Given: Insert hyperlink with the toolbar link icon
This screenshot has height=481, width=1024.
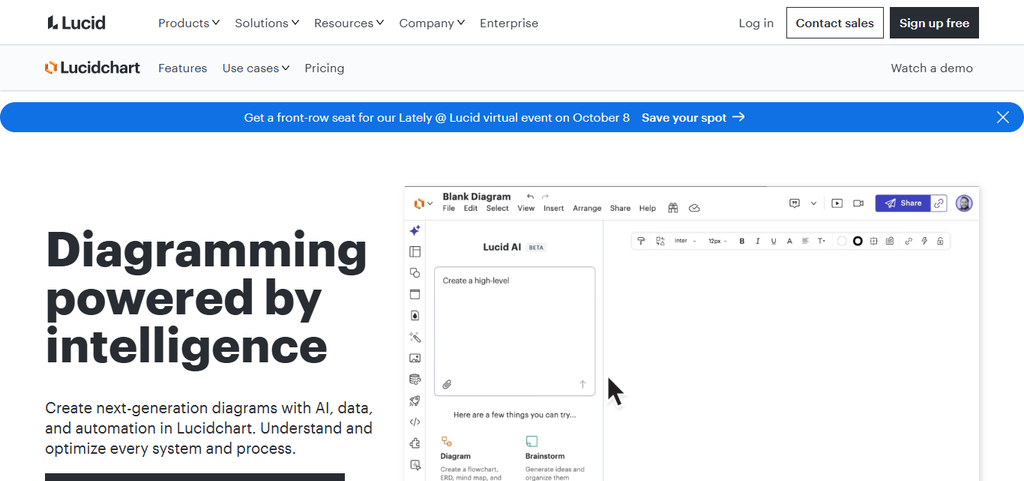Looking at the screenshot, I should click(x=908, y=241).
